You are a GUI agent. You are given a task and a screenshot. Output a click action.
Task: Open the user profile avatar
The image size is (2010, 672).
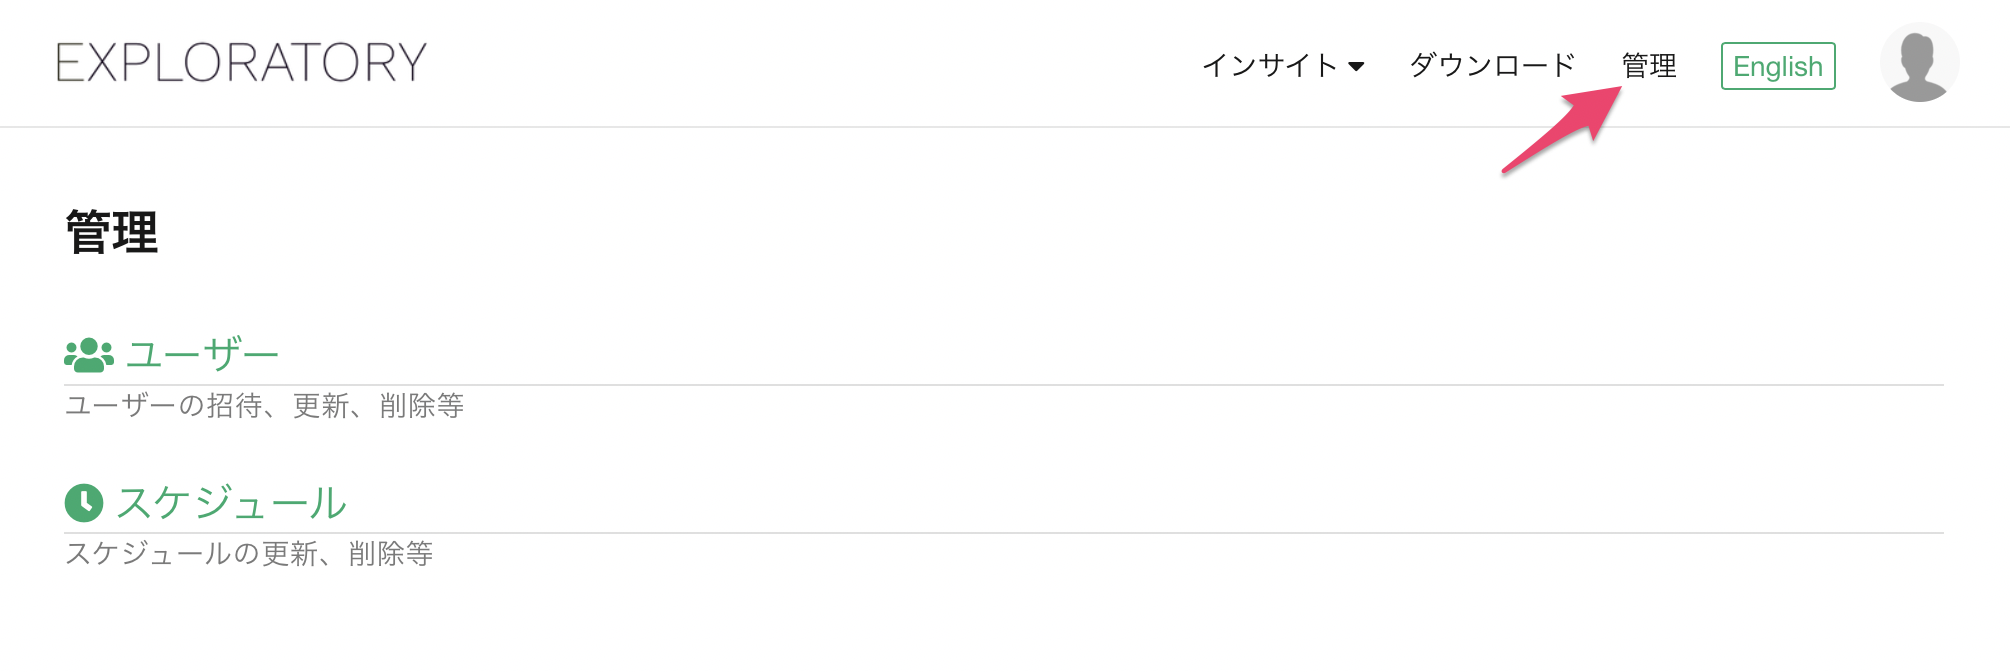[1919, 62]
